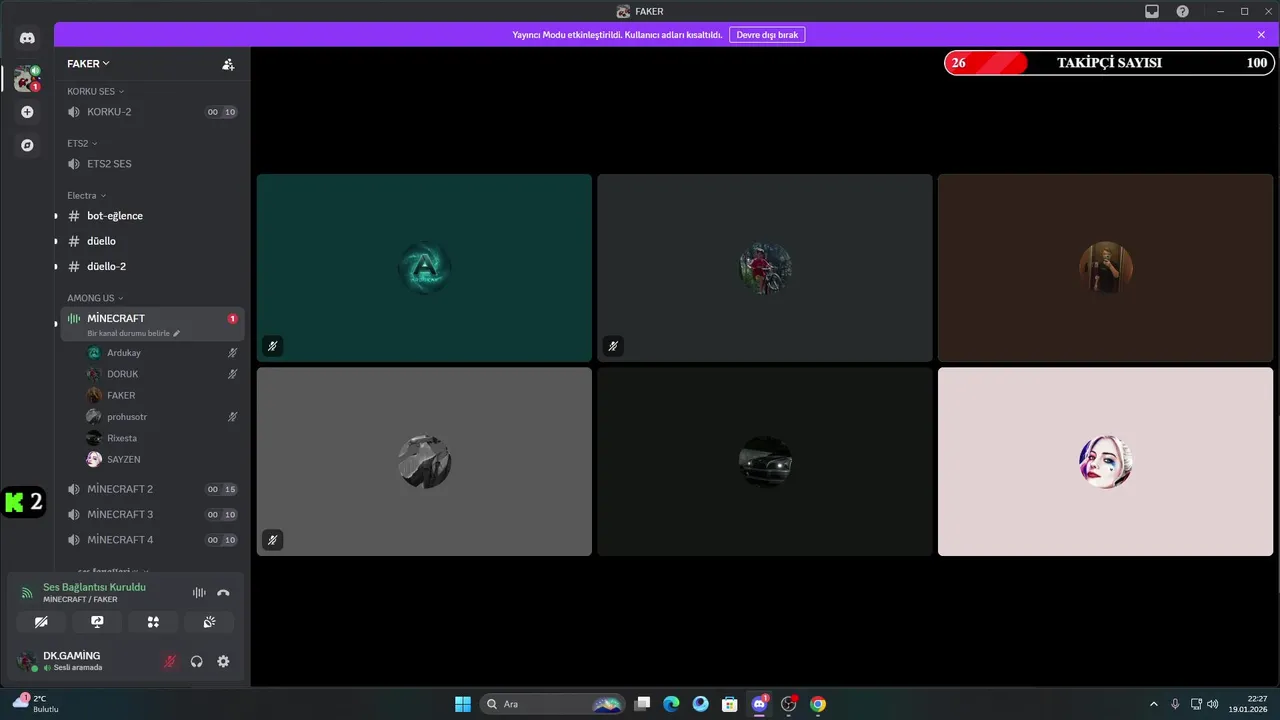The width and height of the screenshot is (1280, 720).
Task: Open Google Chrome from taskbar
Action: 818,704
